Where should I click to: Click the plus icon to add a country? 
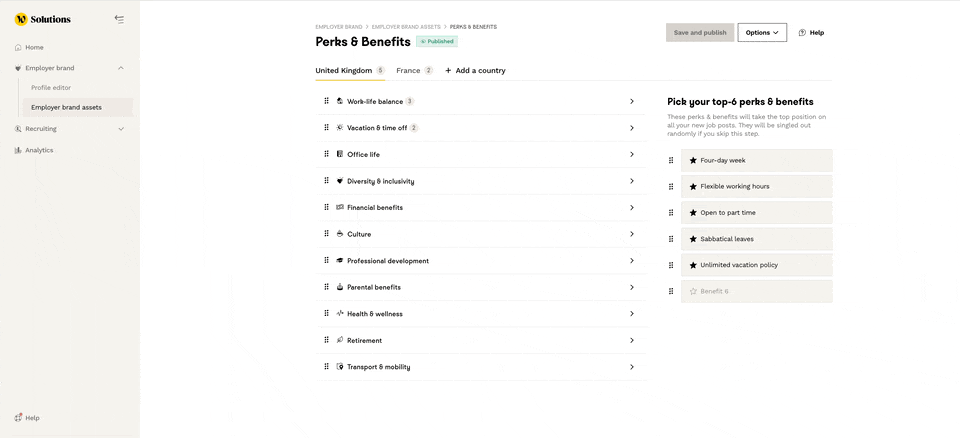(448, 71)
